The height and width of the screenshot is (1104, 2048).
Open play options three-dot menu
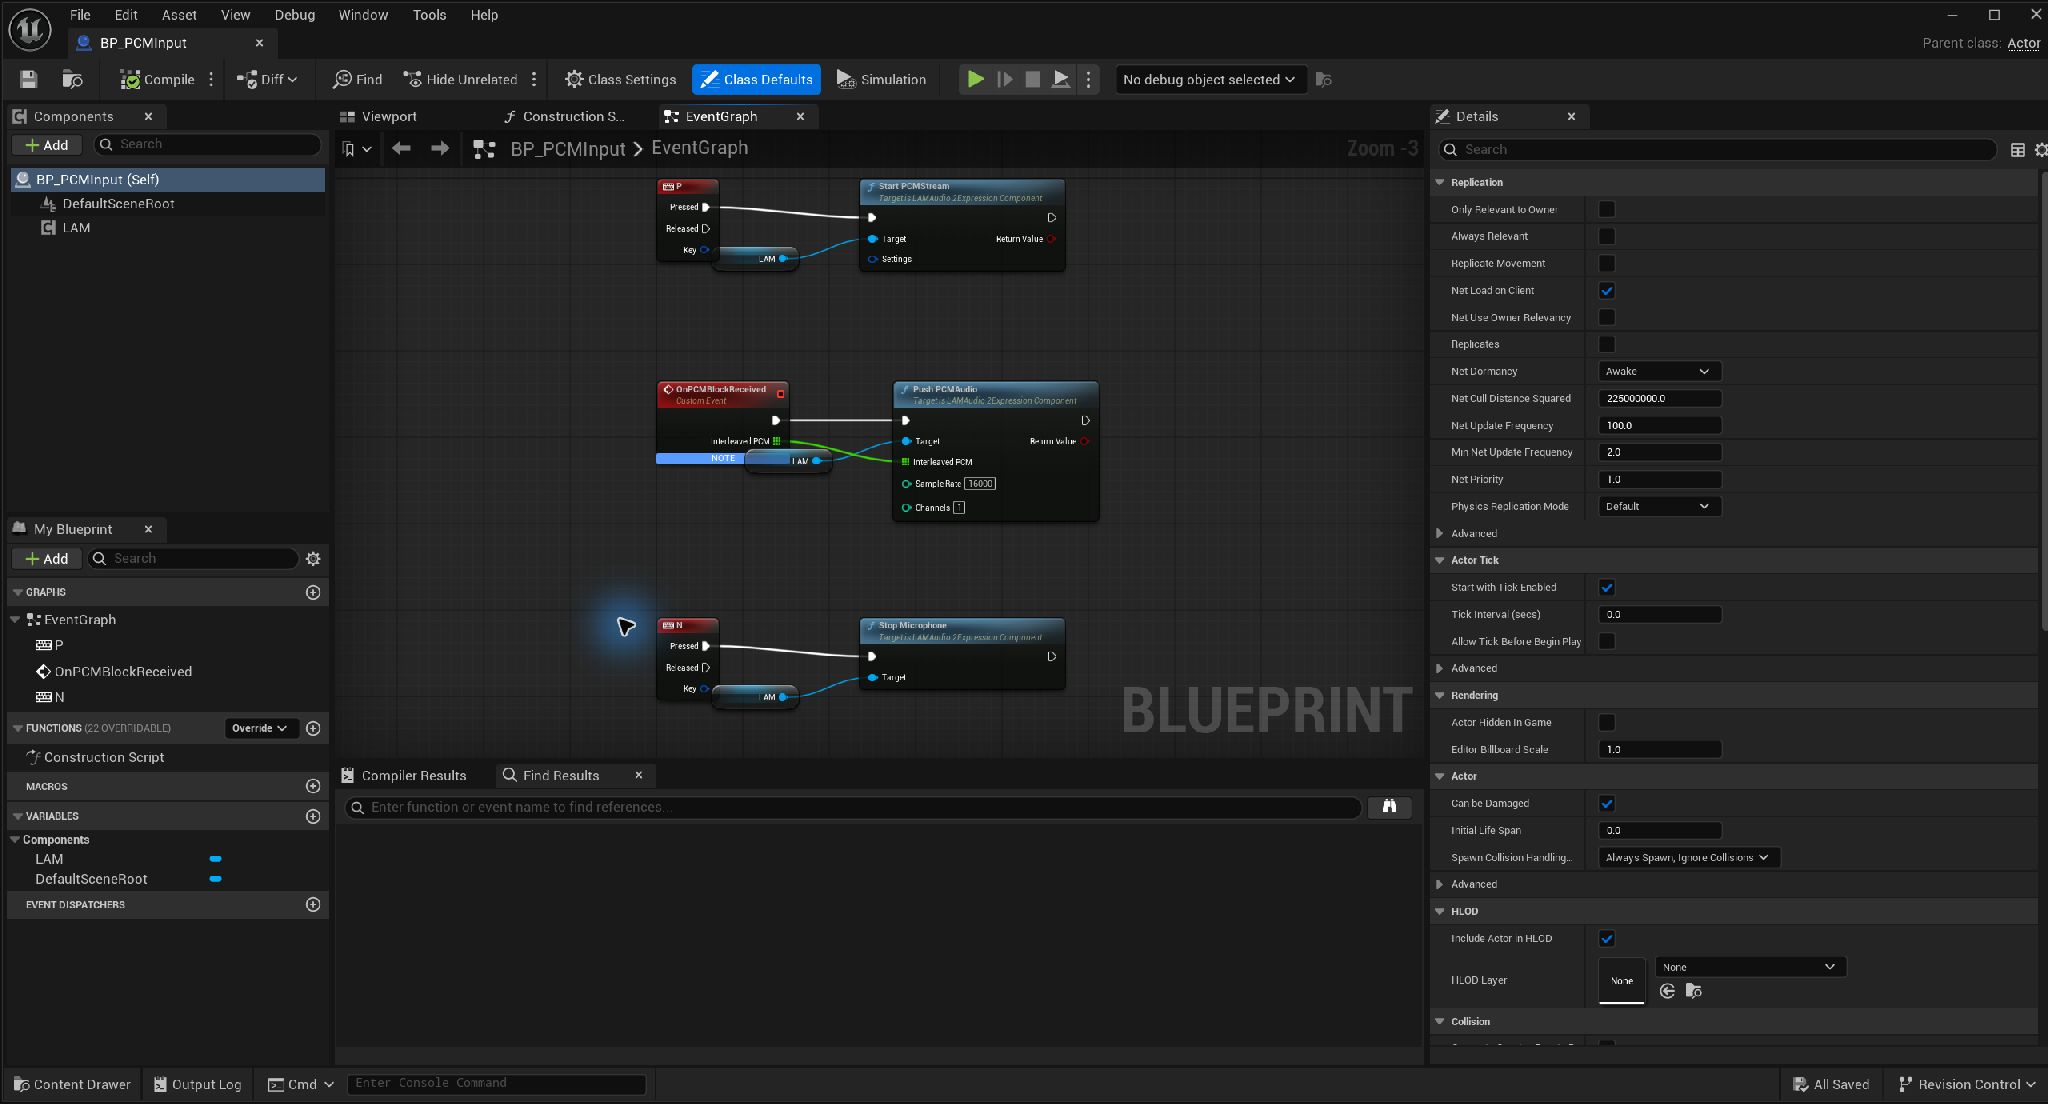pyautogui.click(x=1089, y=79)
